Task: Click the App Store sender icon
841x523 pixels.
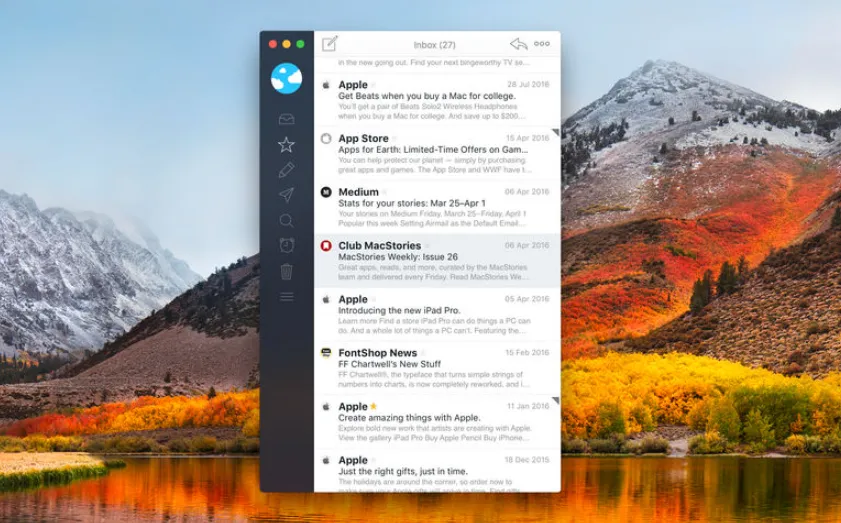Action: pos(326,138)
